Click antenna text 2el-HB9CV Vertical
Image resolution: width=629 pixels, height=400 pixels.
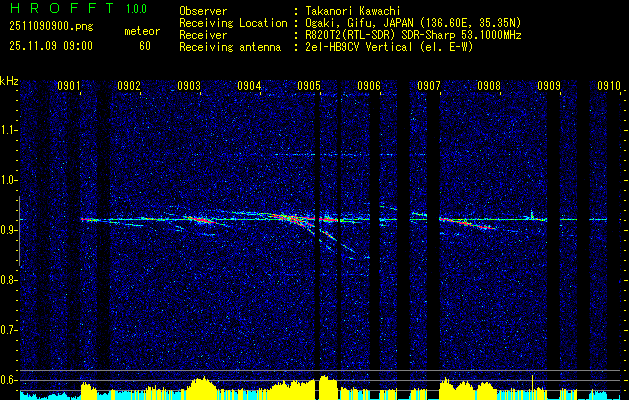pos(358,47)
